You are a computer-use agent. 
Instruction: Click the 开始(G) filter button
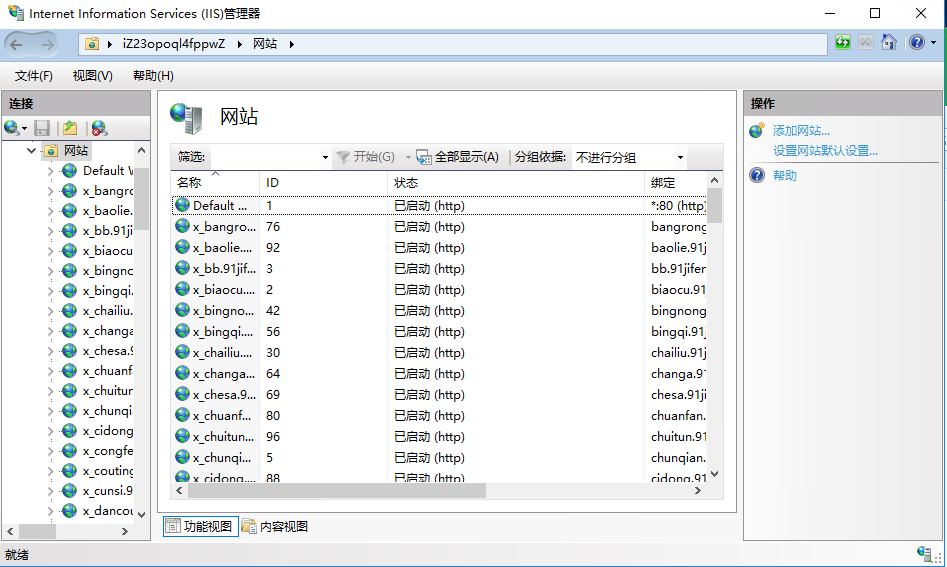pyautogui.click(x=365, y=158)
